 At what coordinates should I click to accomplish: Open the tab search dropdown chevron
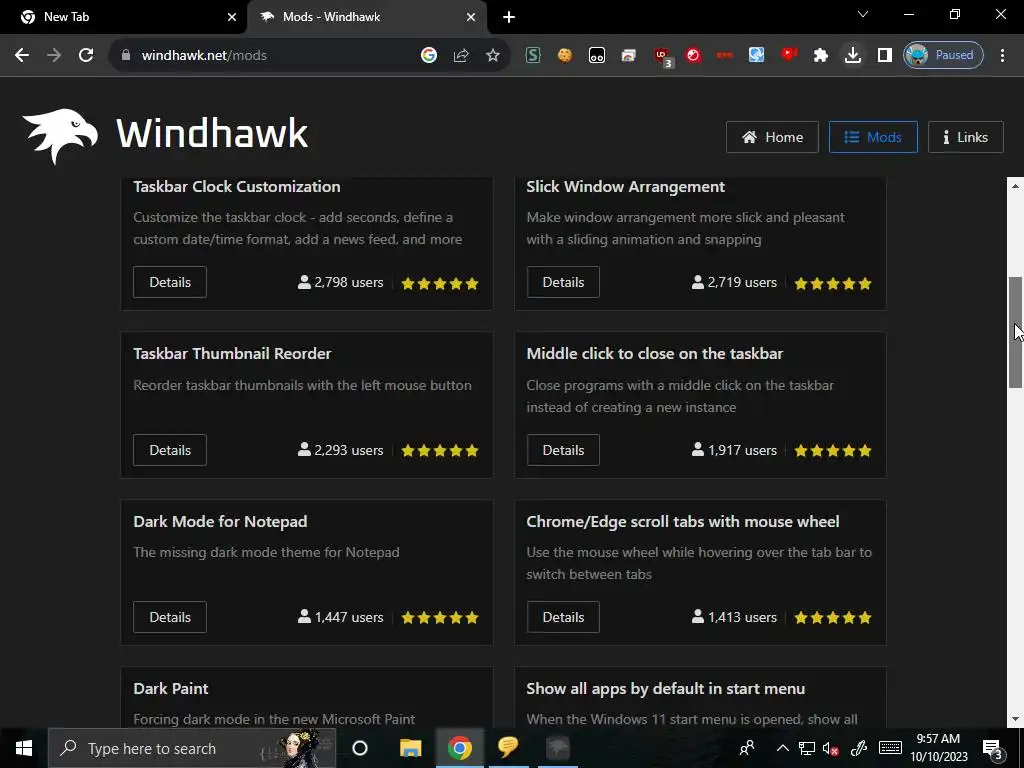863,14
